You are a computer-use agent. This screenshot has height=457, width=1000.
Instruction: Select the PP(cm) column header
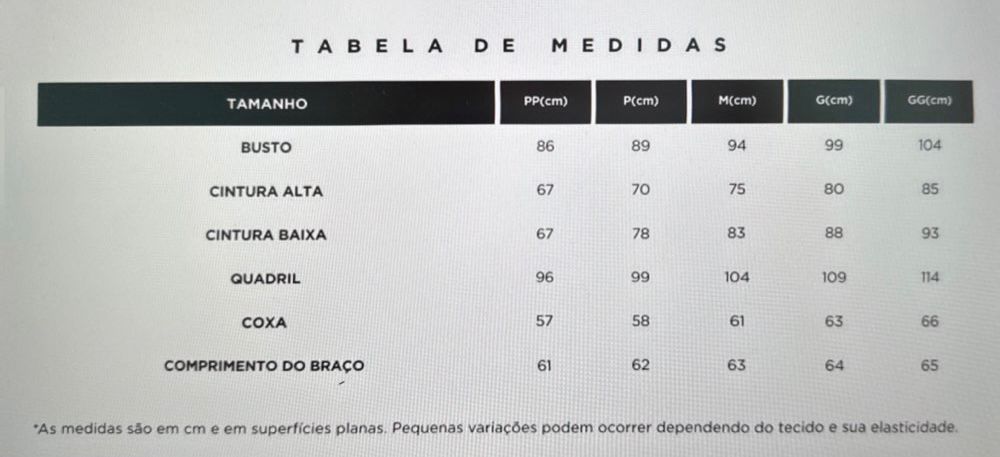(545, 101)
